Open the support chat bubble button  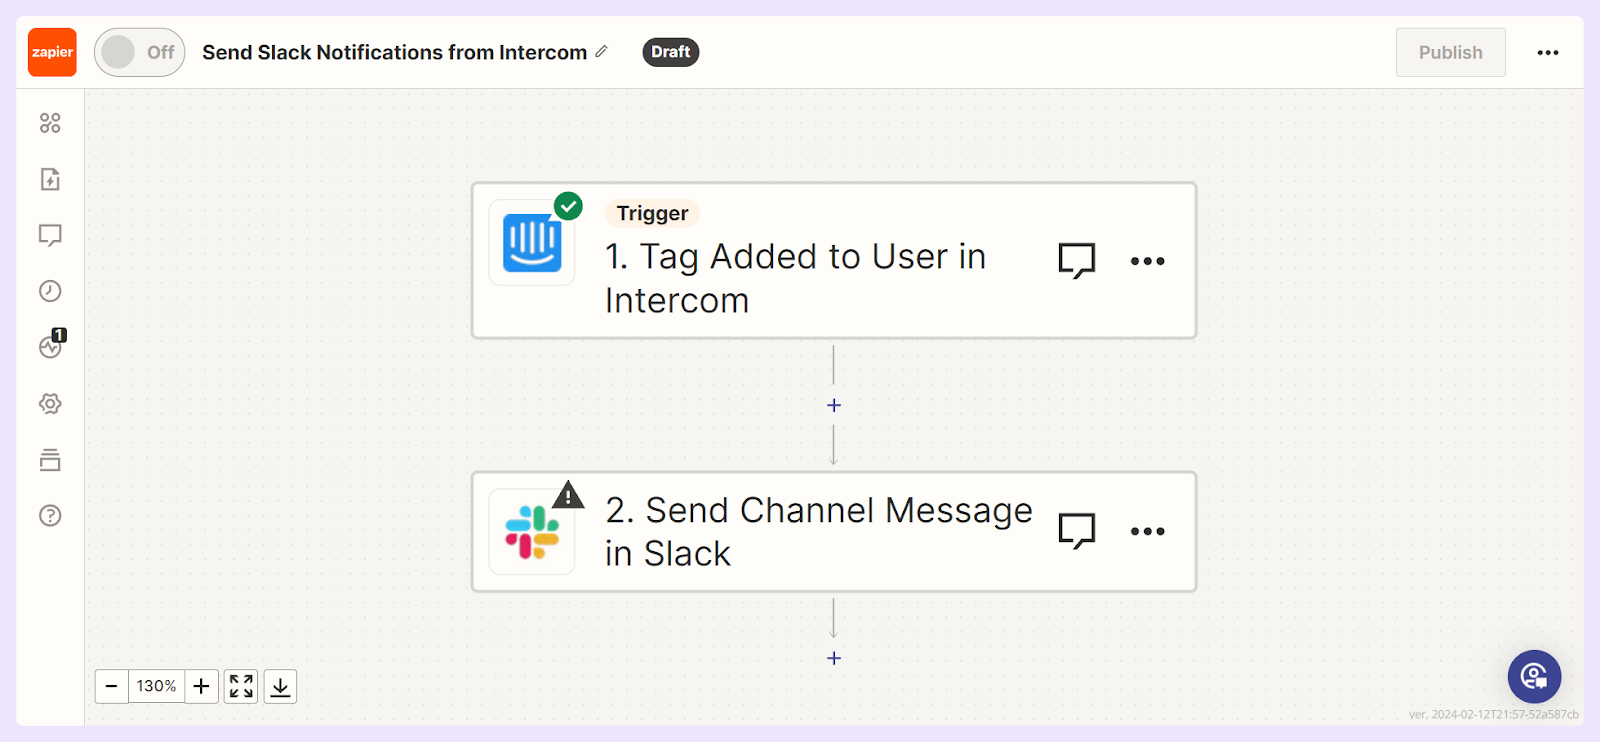[x=1534, y=677]
